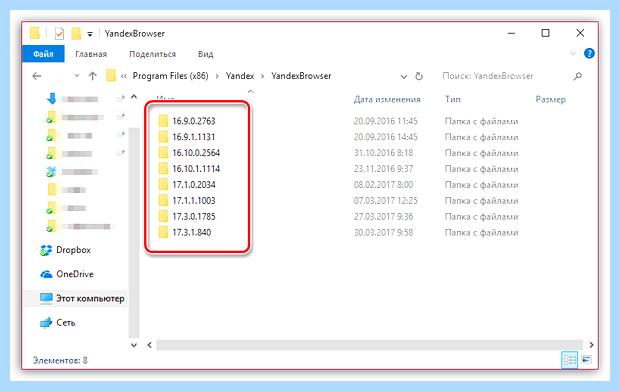The height and width of the screenshot is (391, 620).
Task: Refresh the folder view
Action: tap(419, 76)
